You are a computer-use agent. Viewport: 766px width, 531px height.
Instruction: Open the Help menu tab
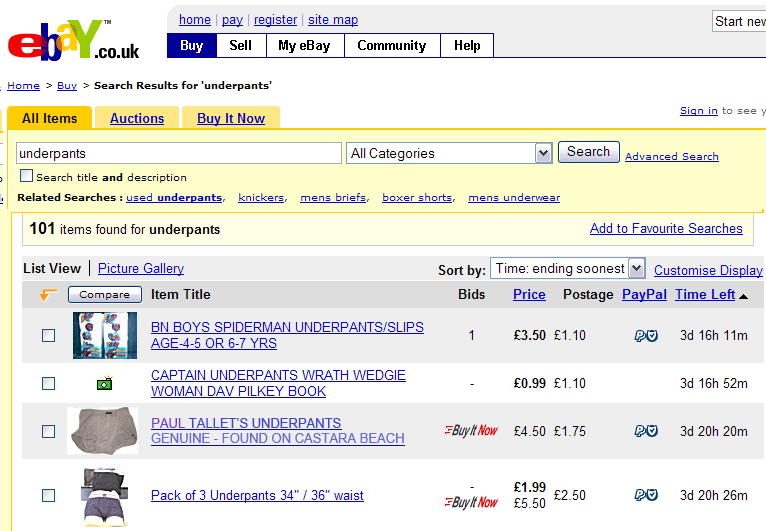467,45
